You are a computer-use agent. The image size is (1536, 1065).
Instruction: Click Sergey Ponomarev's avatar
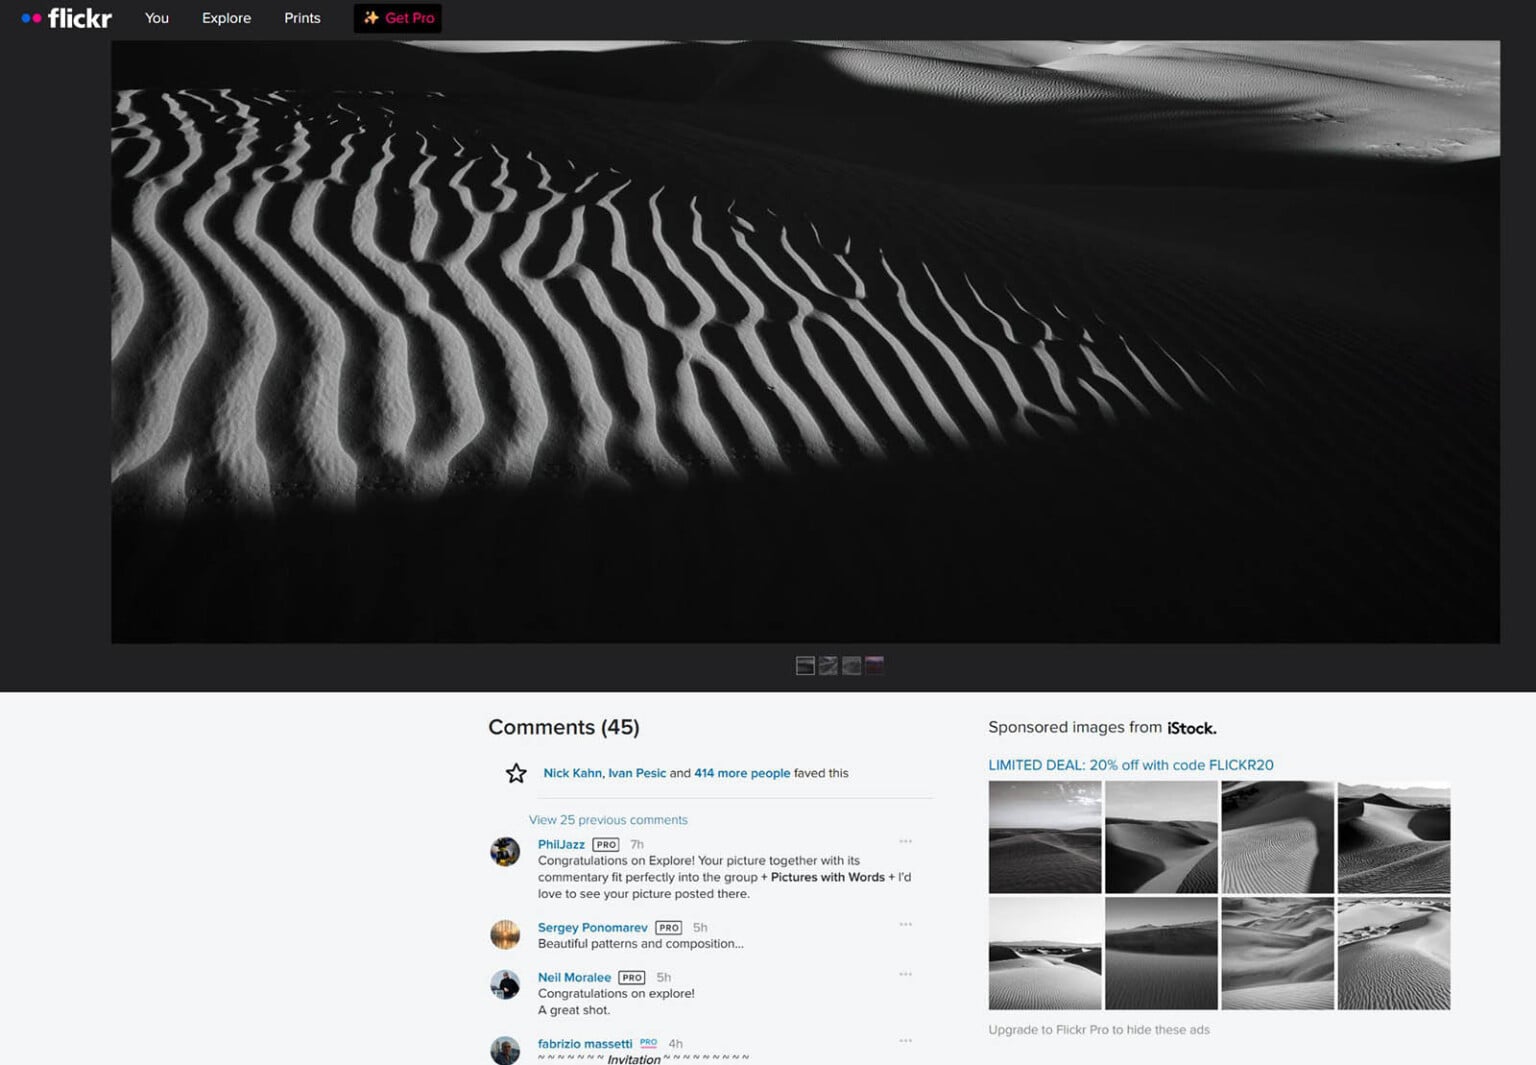[x=505, y=935]
